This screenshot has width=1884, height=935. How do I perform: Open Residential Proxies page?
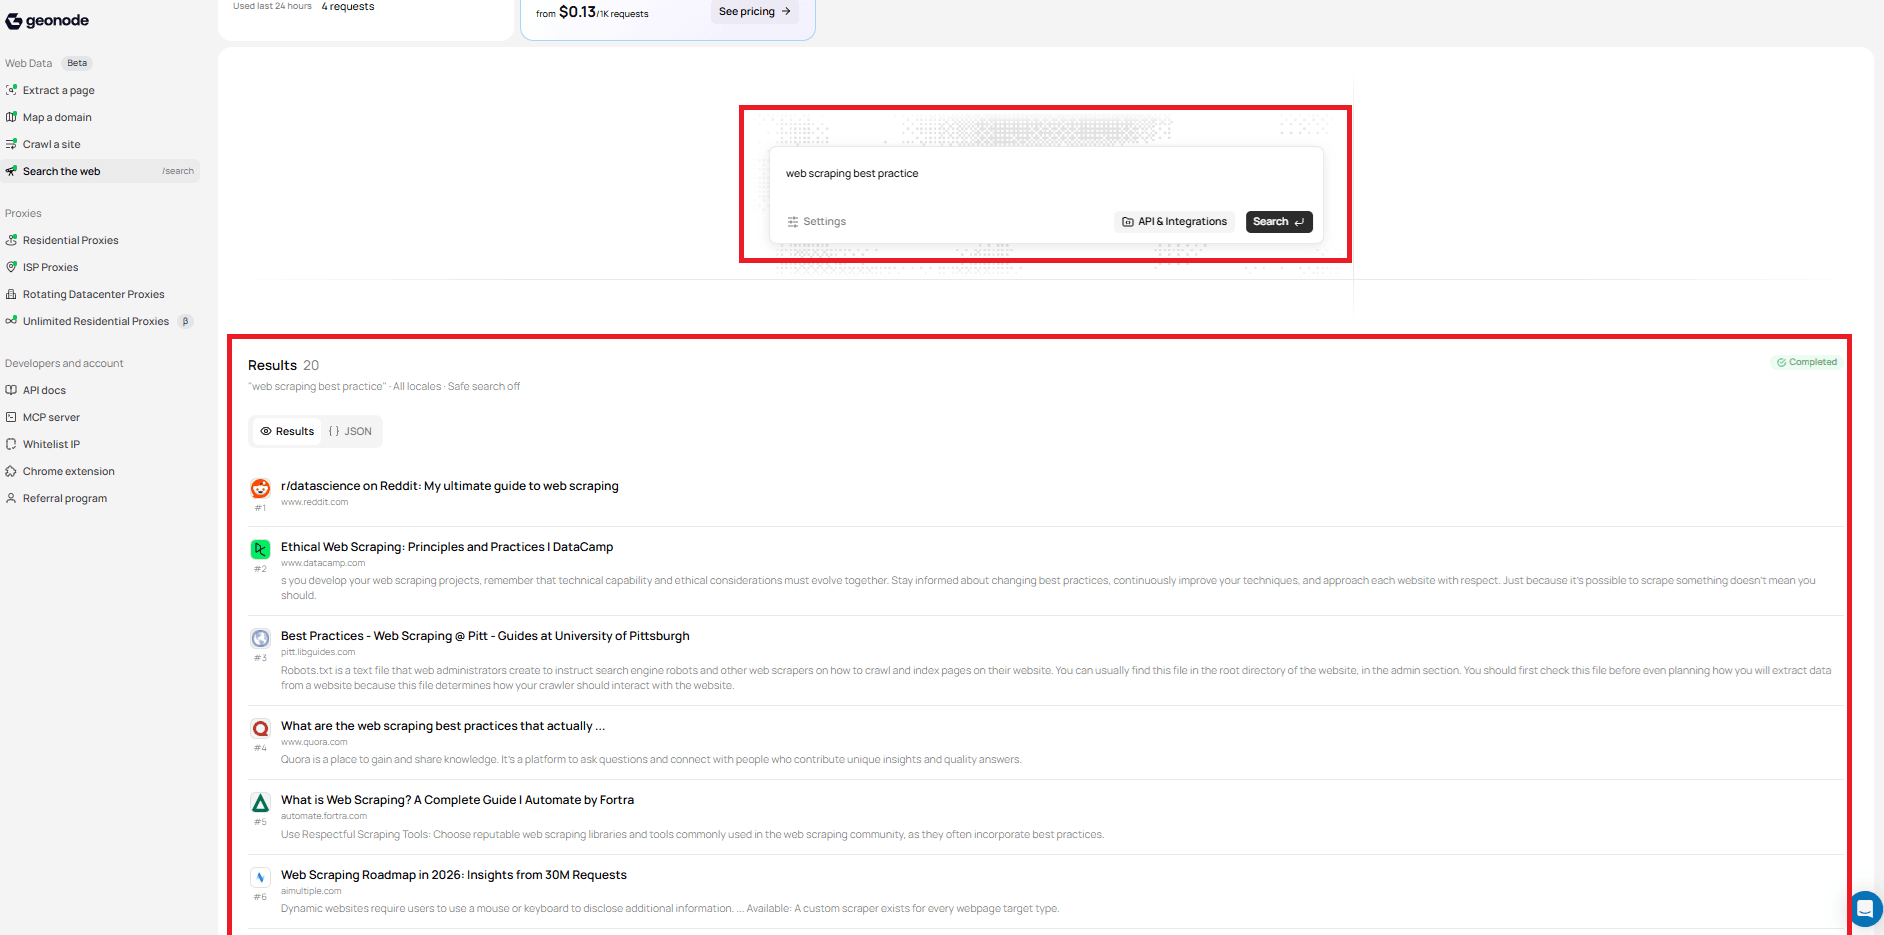tap(71, 240)
